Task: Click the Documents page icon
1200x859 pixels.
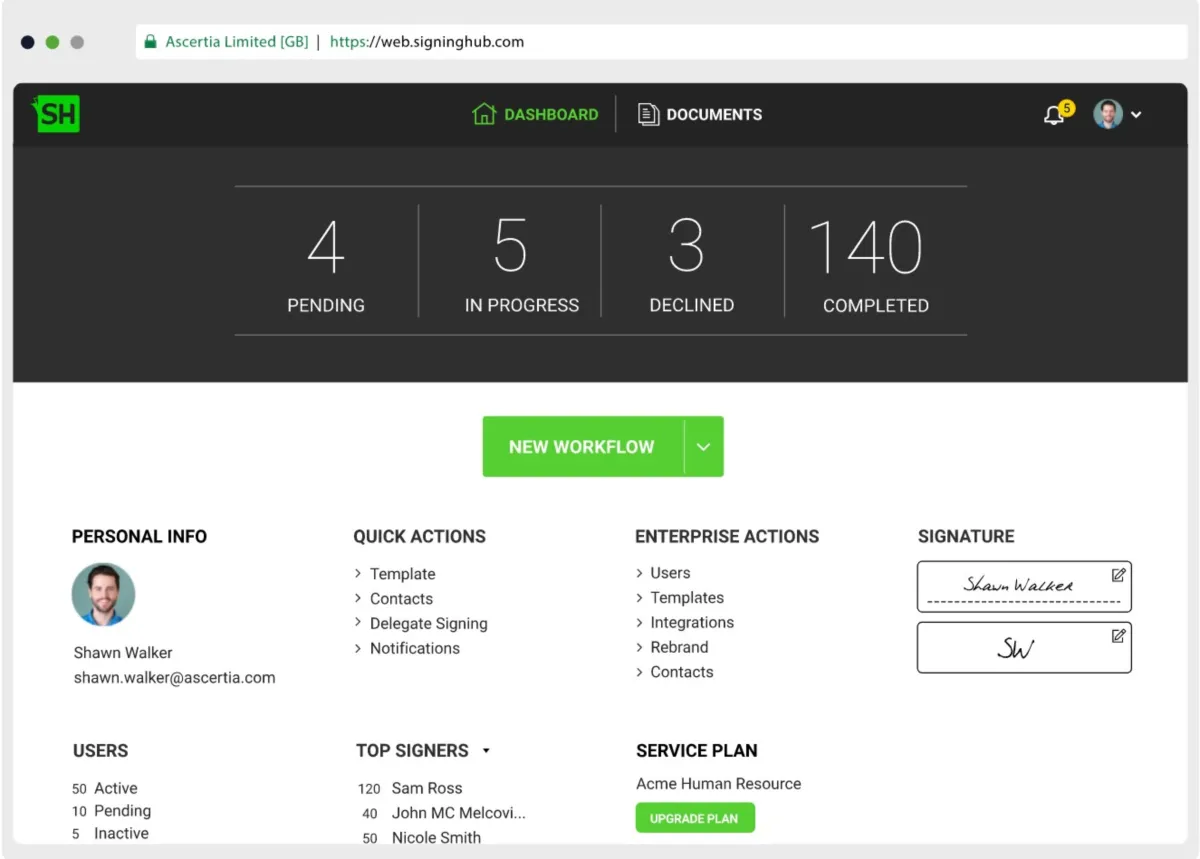Action: tap(649, 115)
